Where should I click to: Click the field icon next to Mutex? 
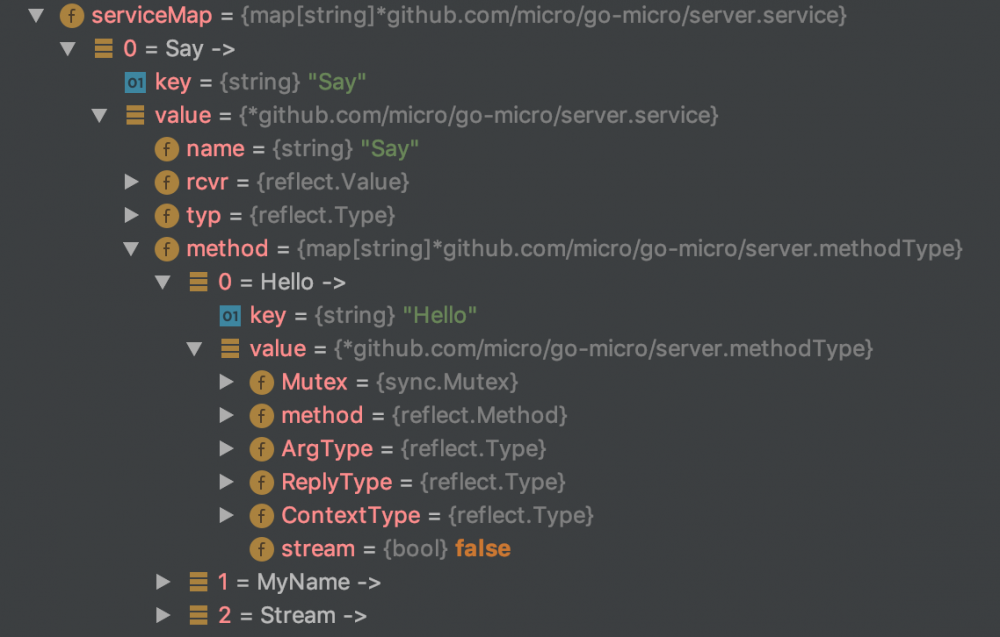click(261, 382)
